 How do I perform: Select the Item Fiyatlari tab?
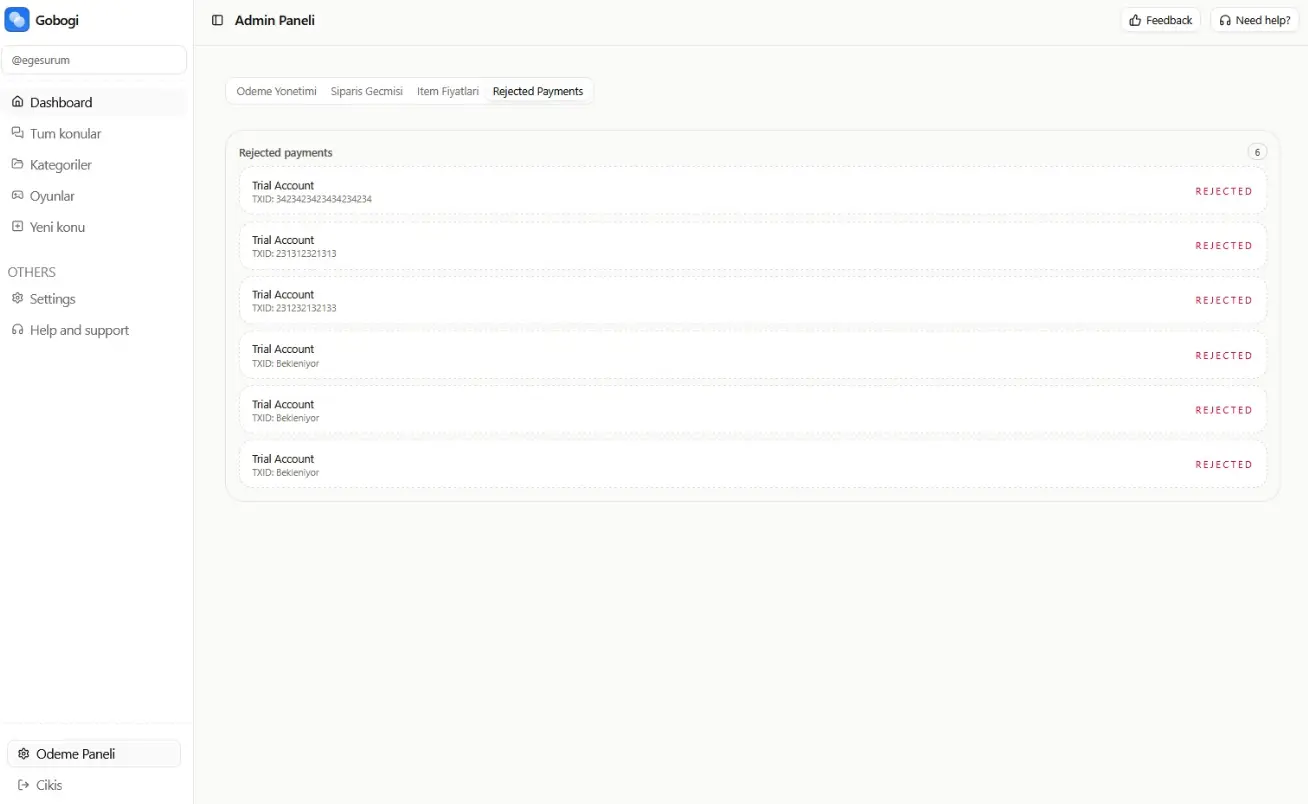click(448, 91)
